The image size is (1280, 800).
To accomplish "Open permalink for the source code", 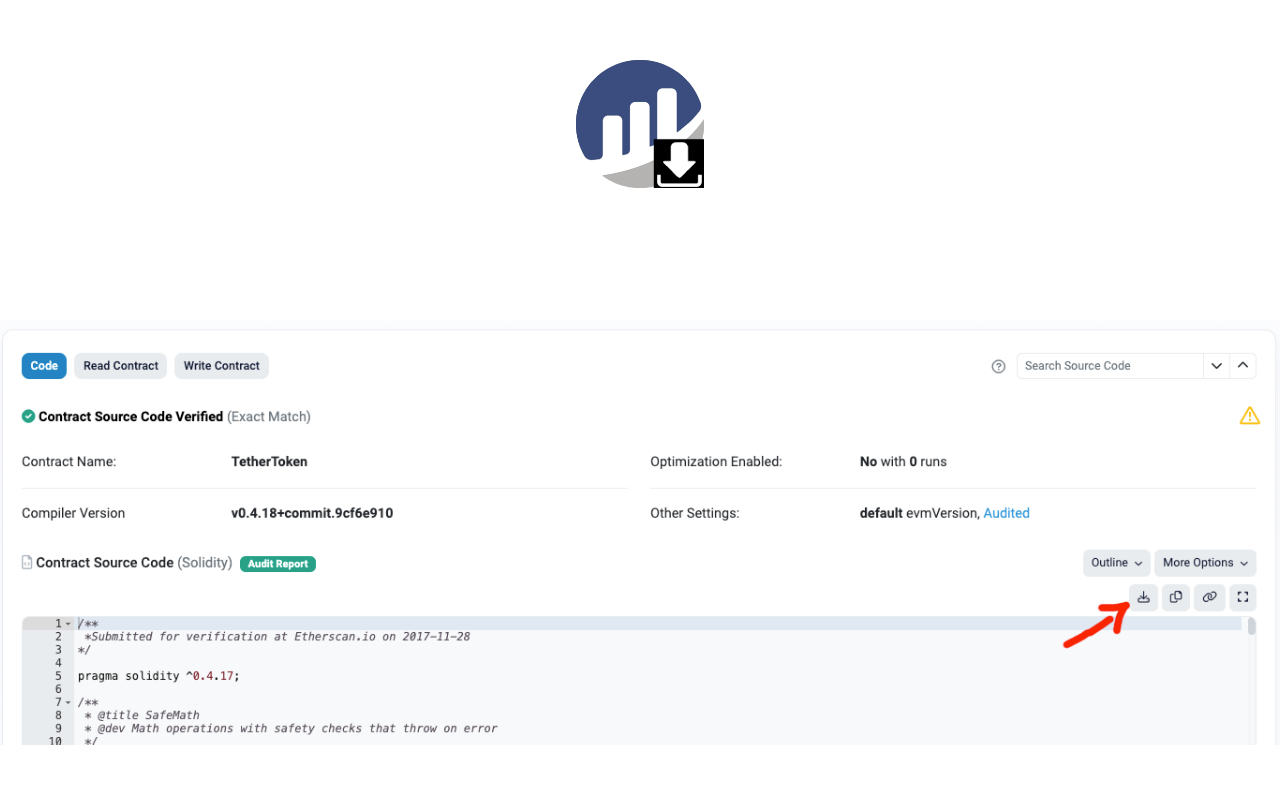I will point(1209,597).
